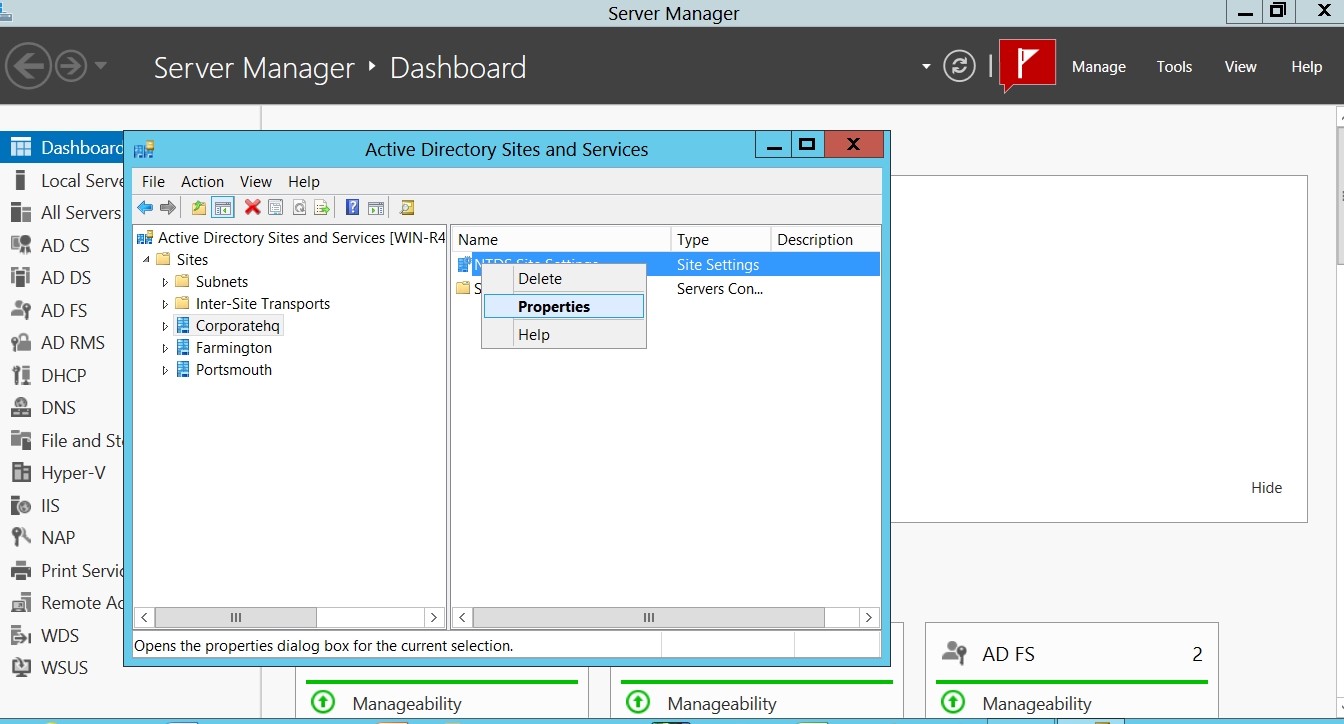Open Server Manager's Help menu in header
This screenshot has height=724, width=1344.
[1306, 67]
